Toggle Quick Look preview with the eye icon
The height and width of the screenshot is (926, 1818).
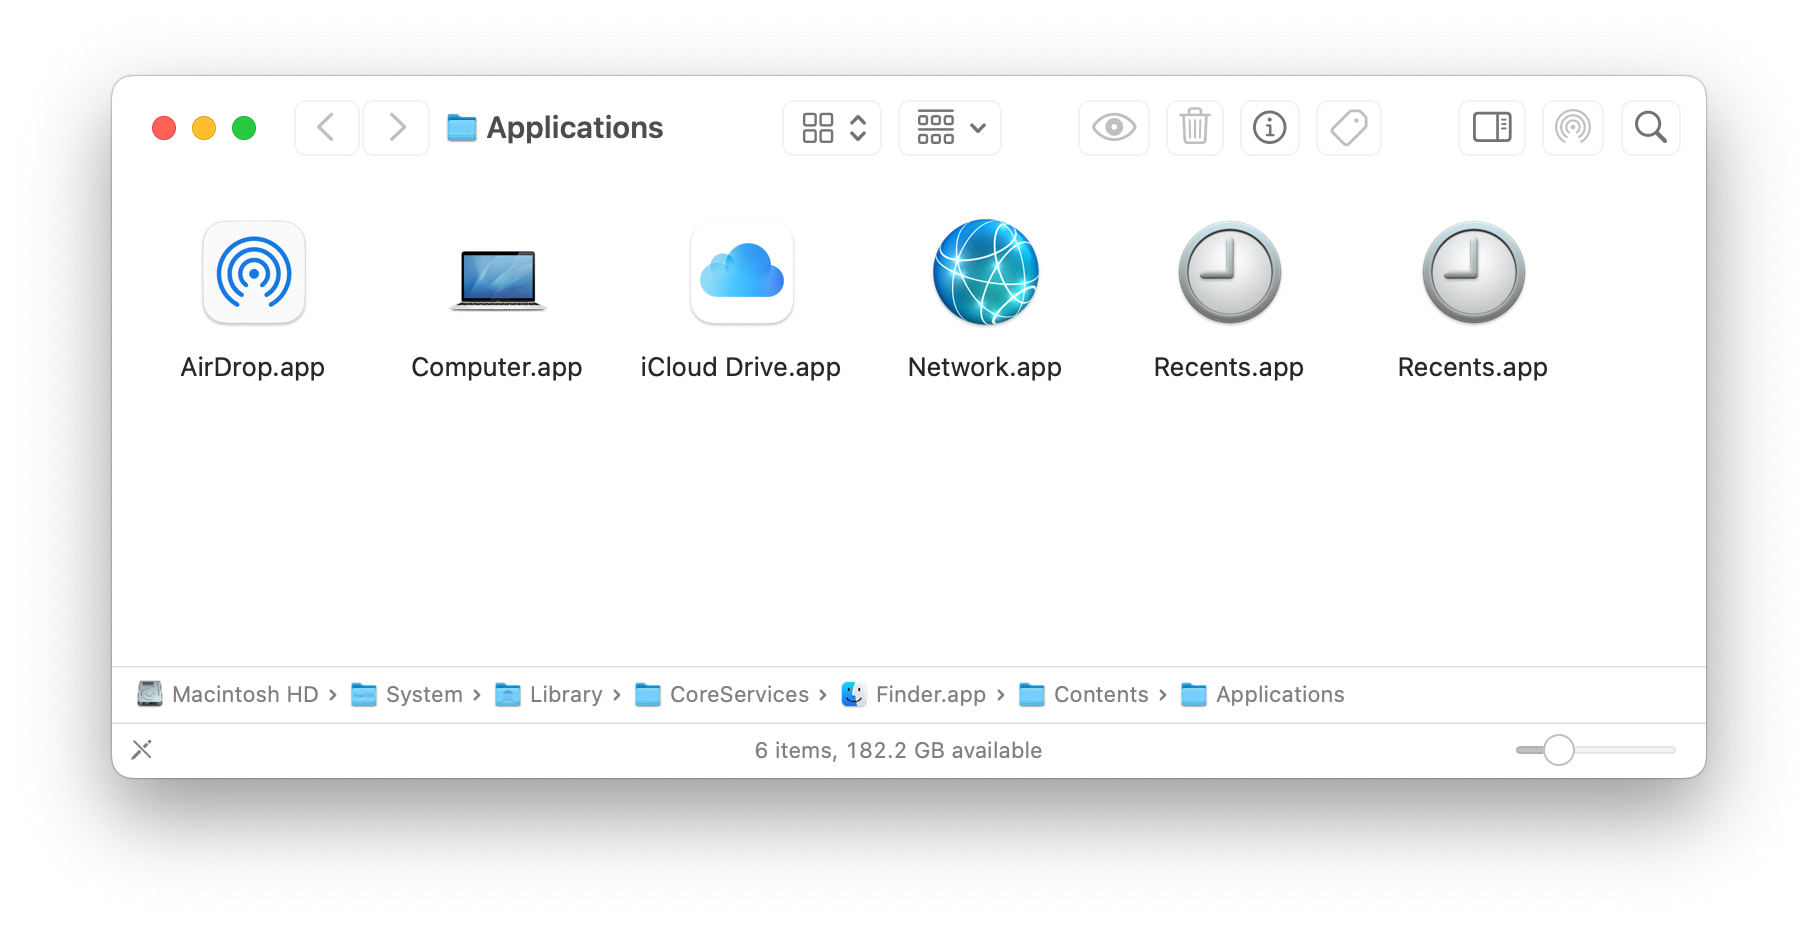(x=1113, y=127)
